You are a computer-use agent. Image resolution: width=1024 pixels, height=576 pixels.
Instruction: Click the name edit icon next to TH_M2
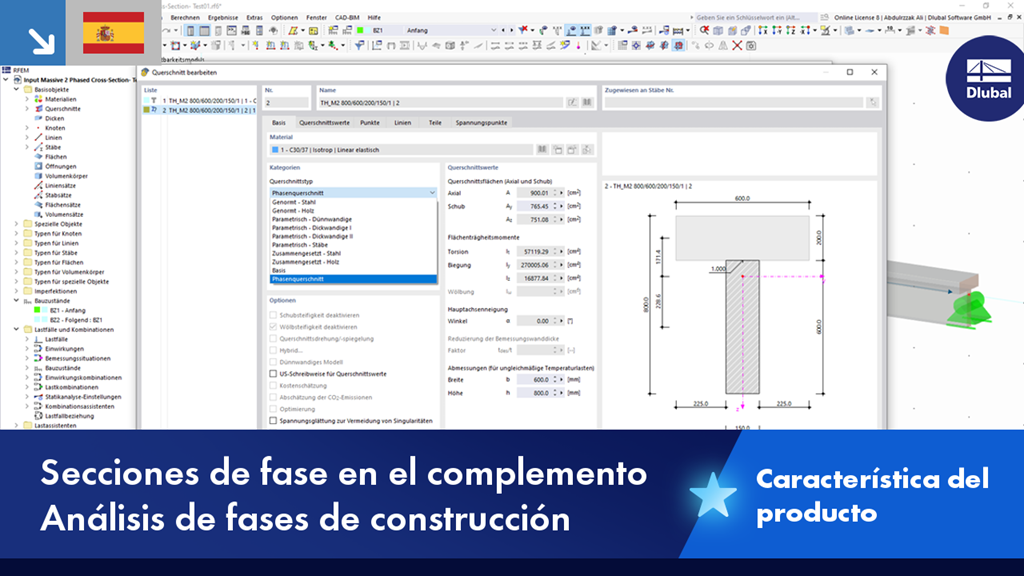(x=571, y=104)
